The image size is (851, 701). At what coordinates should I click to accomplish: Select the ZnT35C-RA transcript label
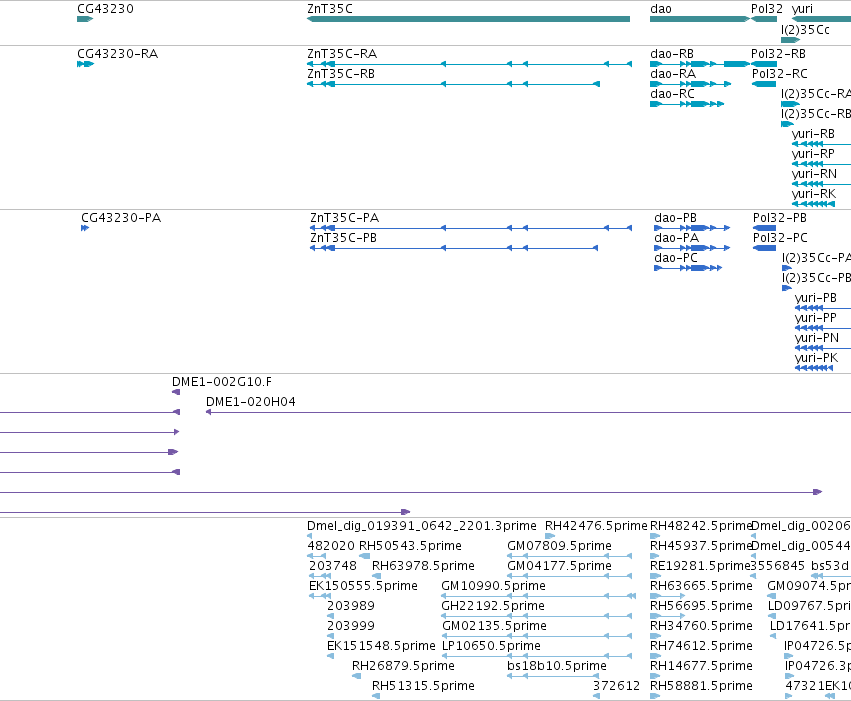click(x=342, y=54)
